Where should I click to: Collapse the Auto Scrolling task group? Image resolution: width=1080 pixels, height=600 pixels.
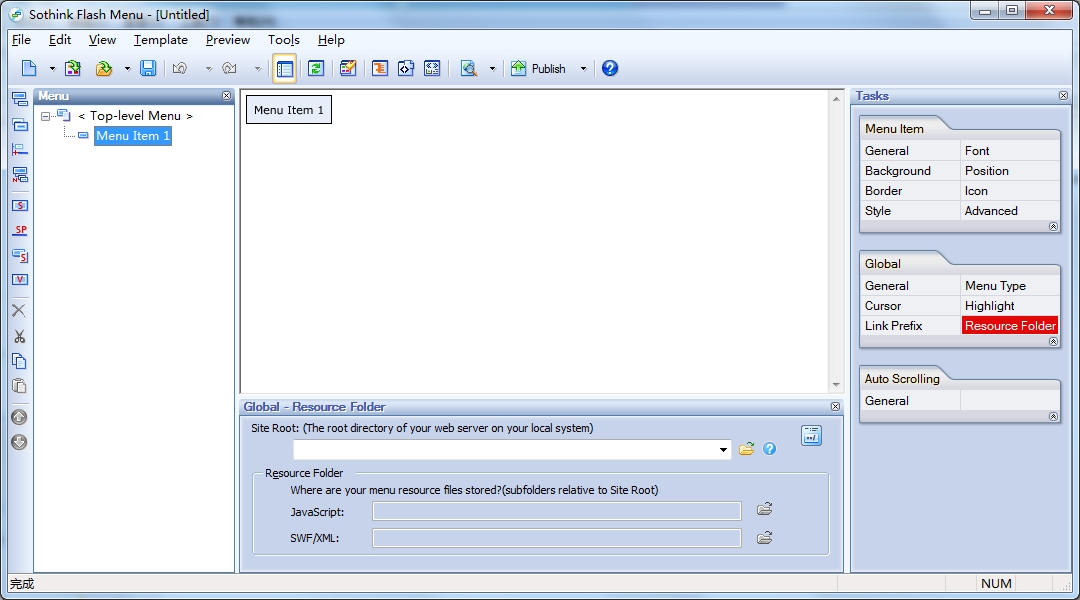tap(1053, 417)
